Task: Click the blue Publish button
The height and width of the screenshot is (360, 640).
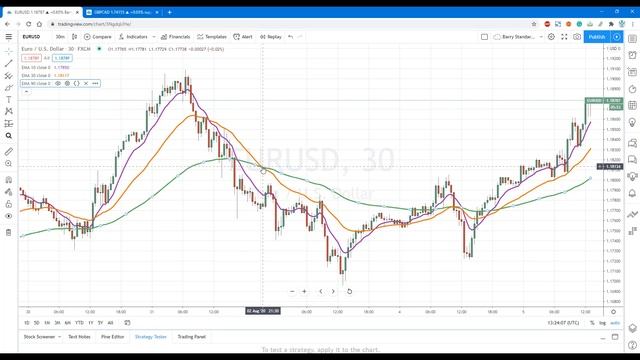Action: (597, 37)
